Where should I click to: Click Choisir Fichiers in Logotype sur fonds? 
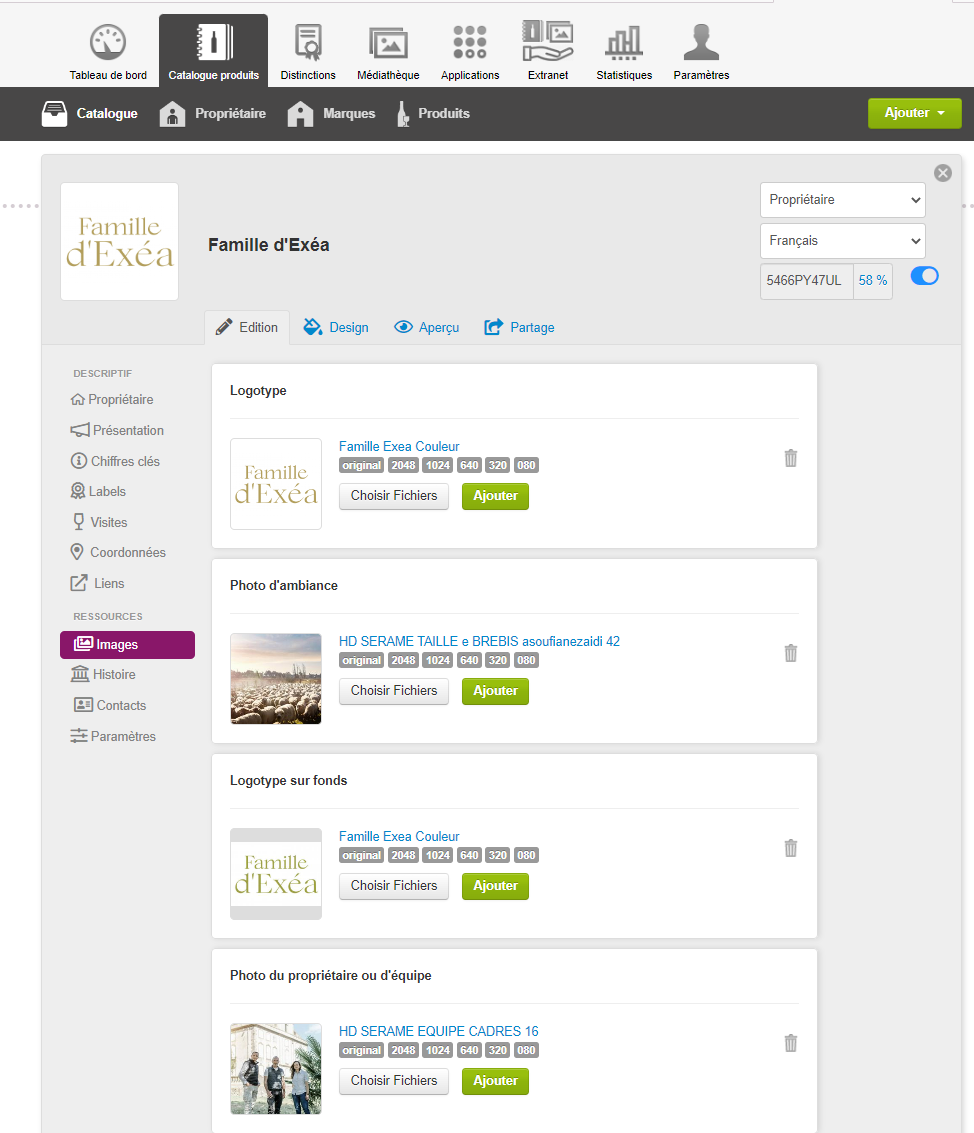coord(394,886)
